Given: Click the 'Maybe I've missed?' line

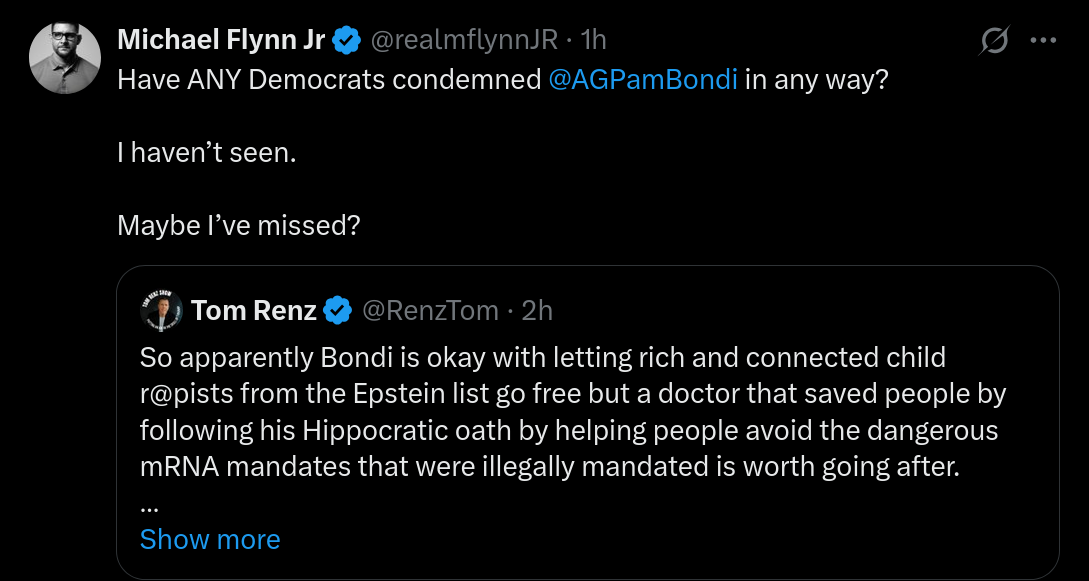Looking at the screenshot, I should tap(239, 225).
